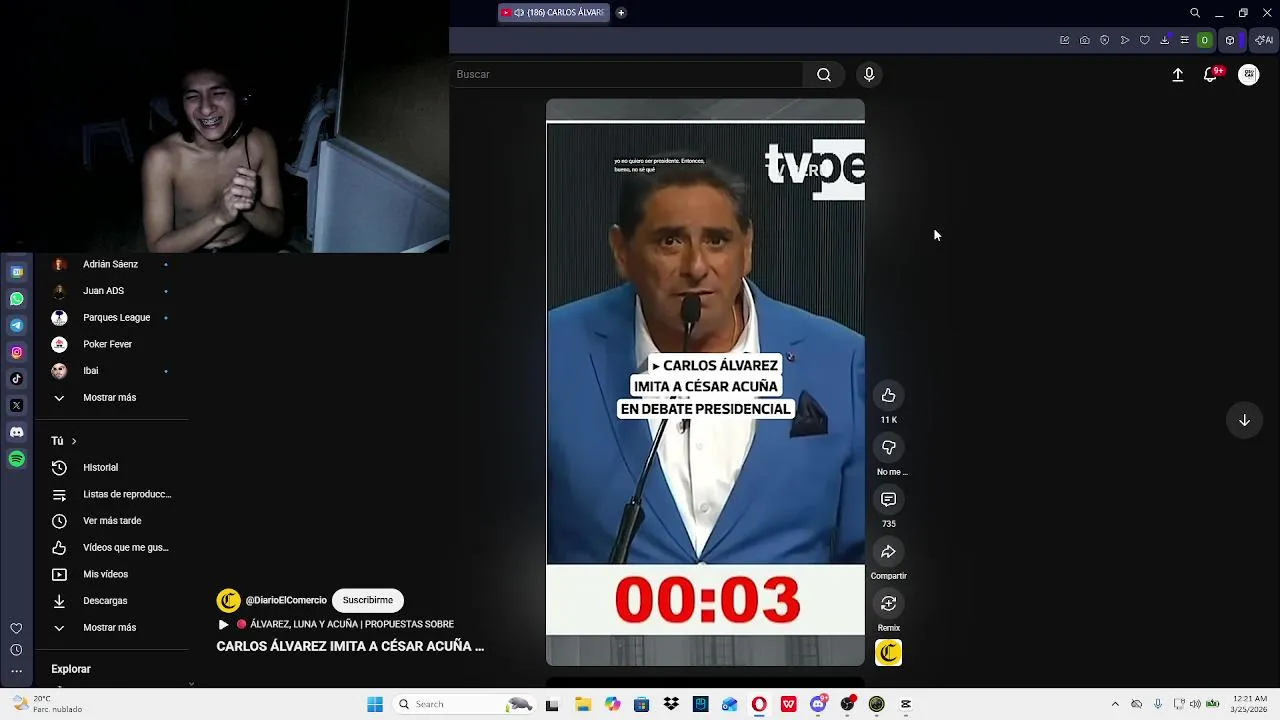Add page to bookmarks heart in toolbar
The width and height of the screenshot is (1280, 720).
tap(1144, 40)
